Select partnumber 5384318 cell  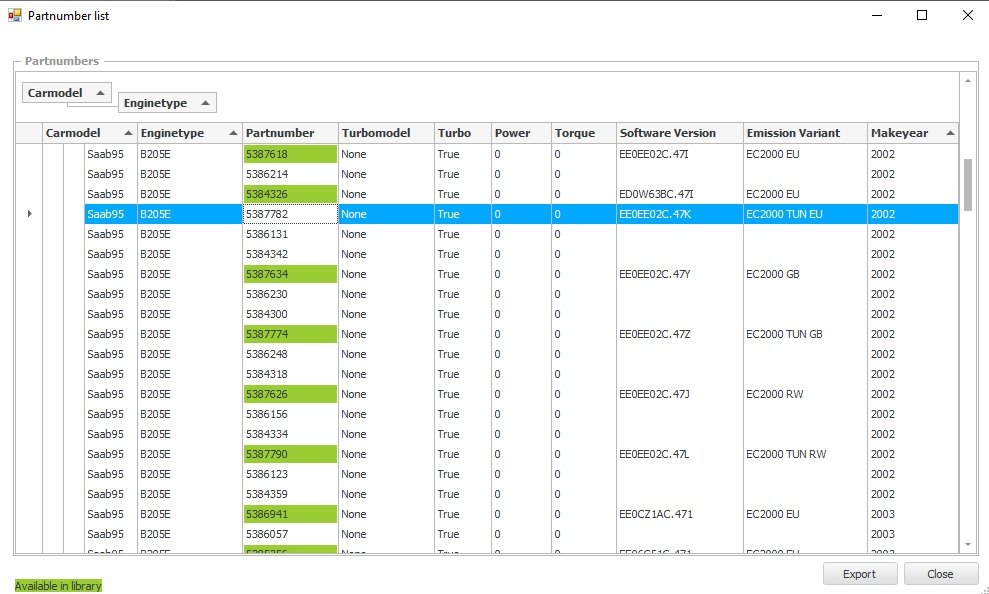click(290, 374)
